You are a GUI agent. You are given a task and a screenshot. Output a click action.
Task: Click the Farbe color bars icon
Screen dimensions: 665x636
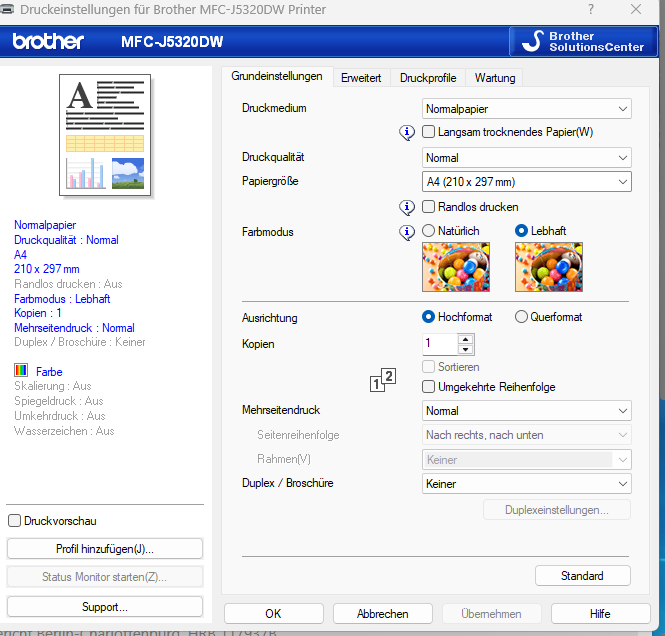[x=21, y=370]
